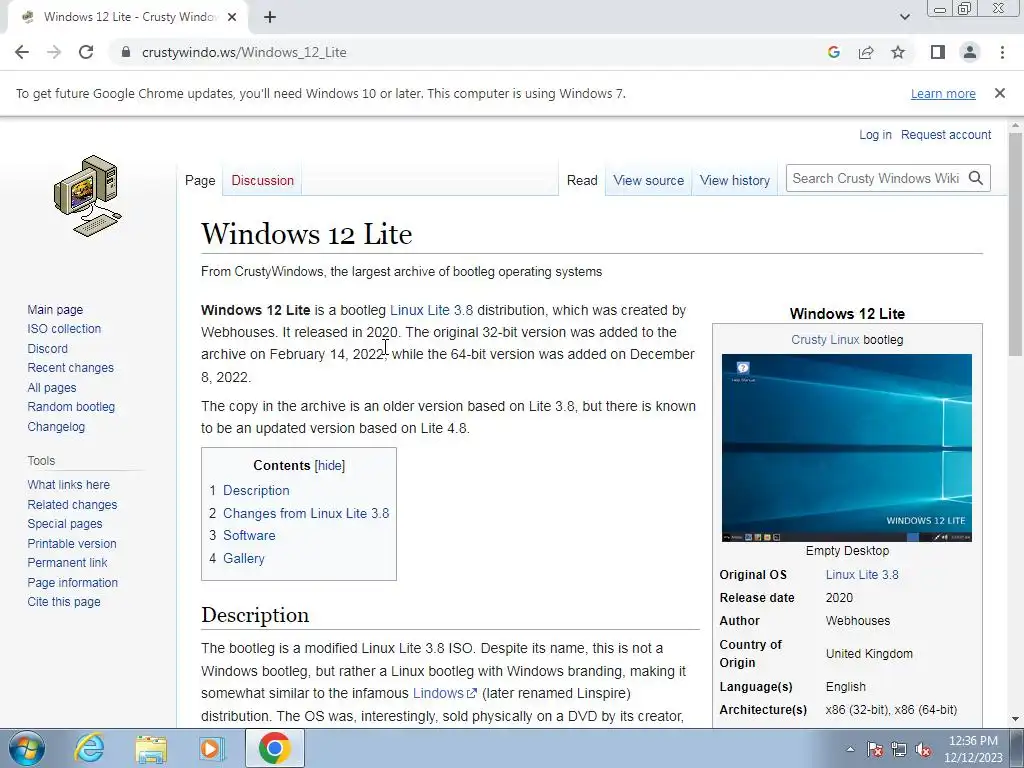Viewport: 1024px width, 768px height.
Task: Click Linux Lite 3.8 in Original OS row
Action: pyautogui.click(x=862, y=575)
